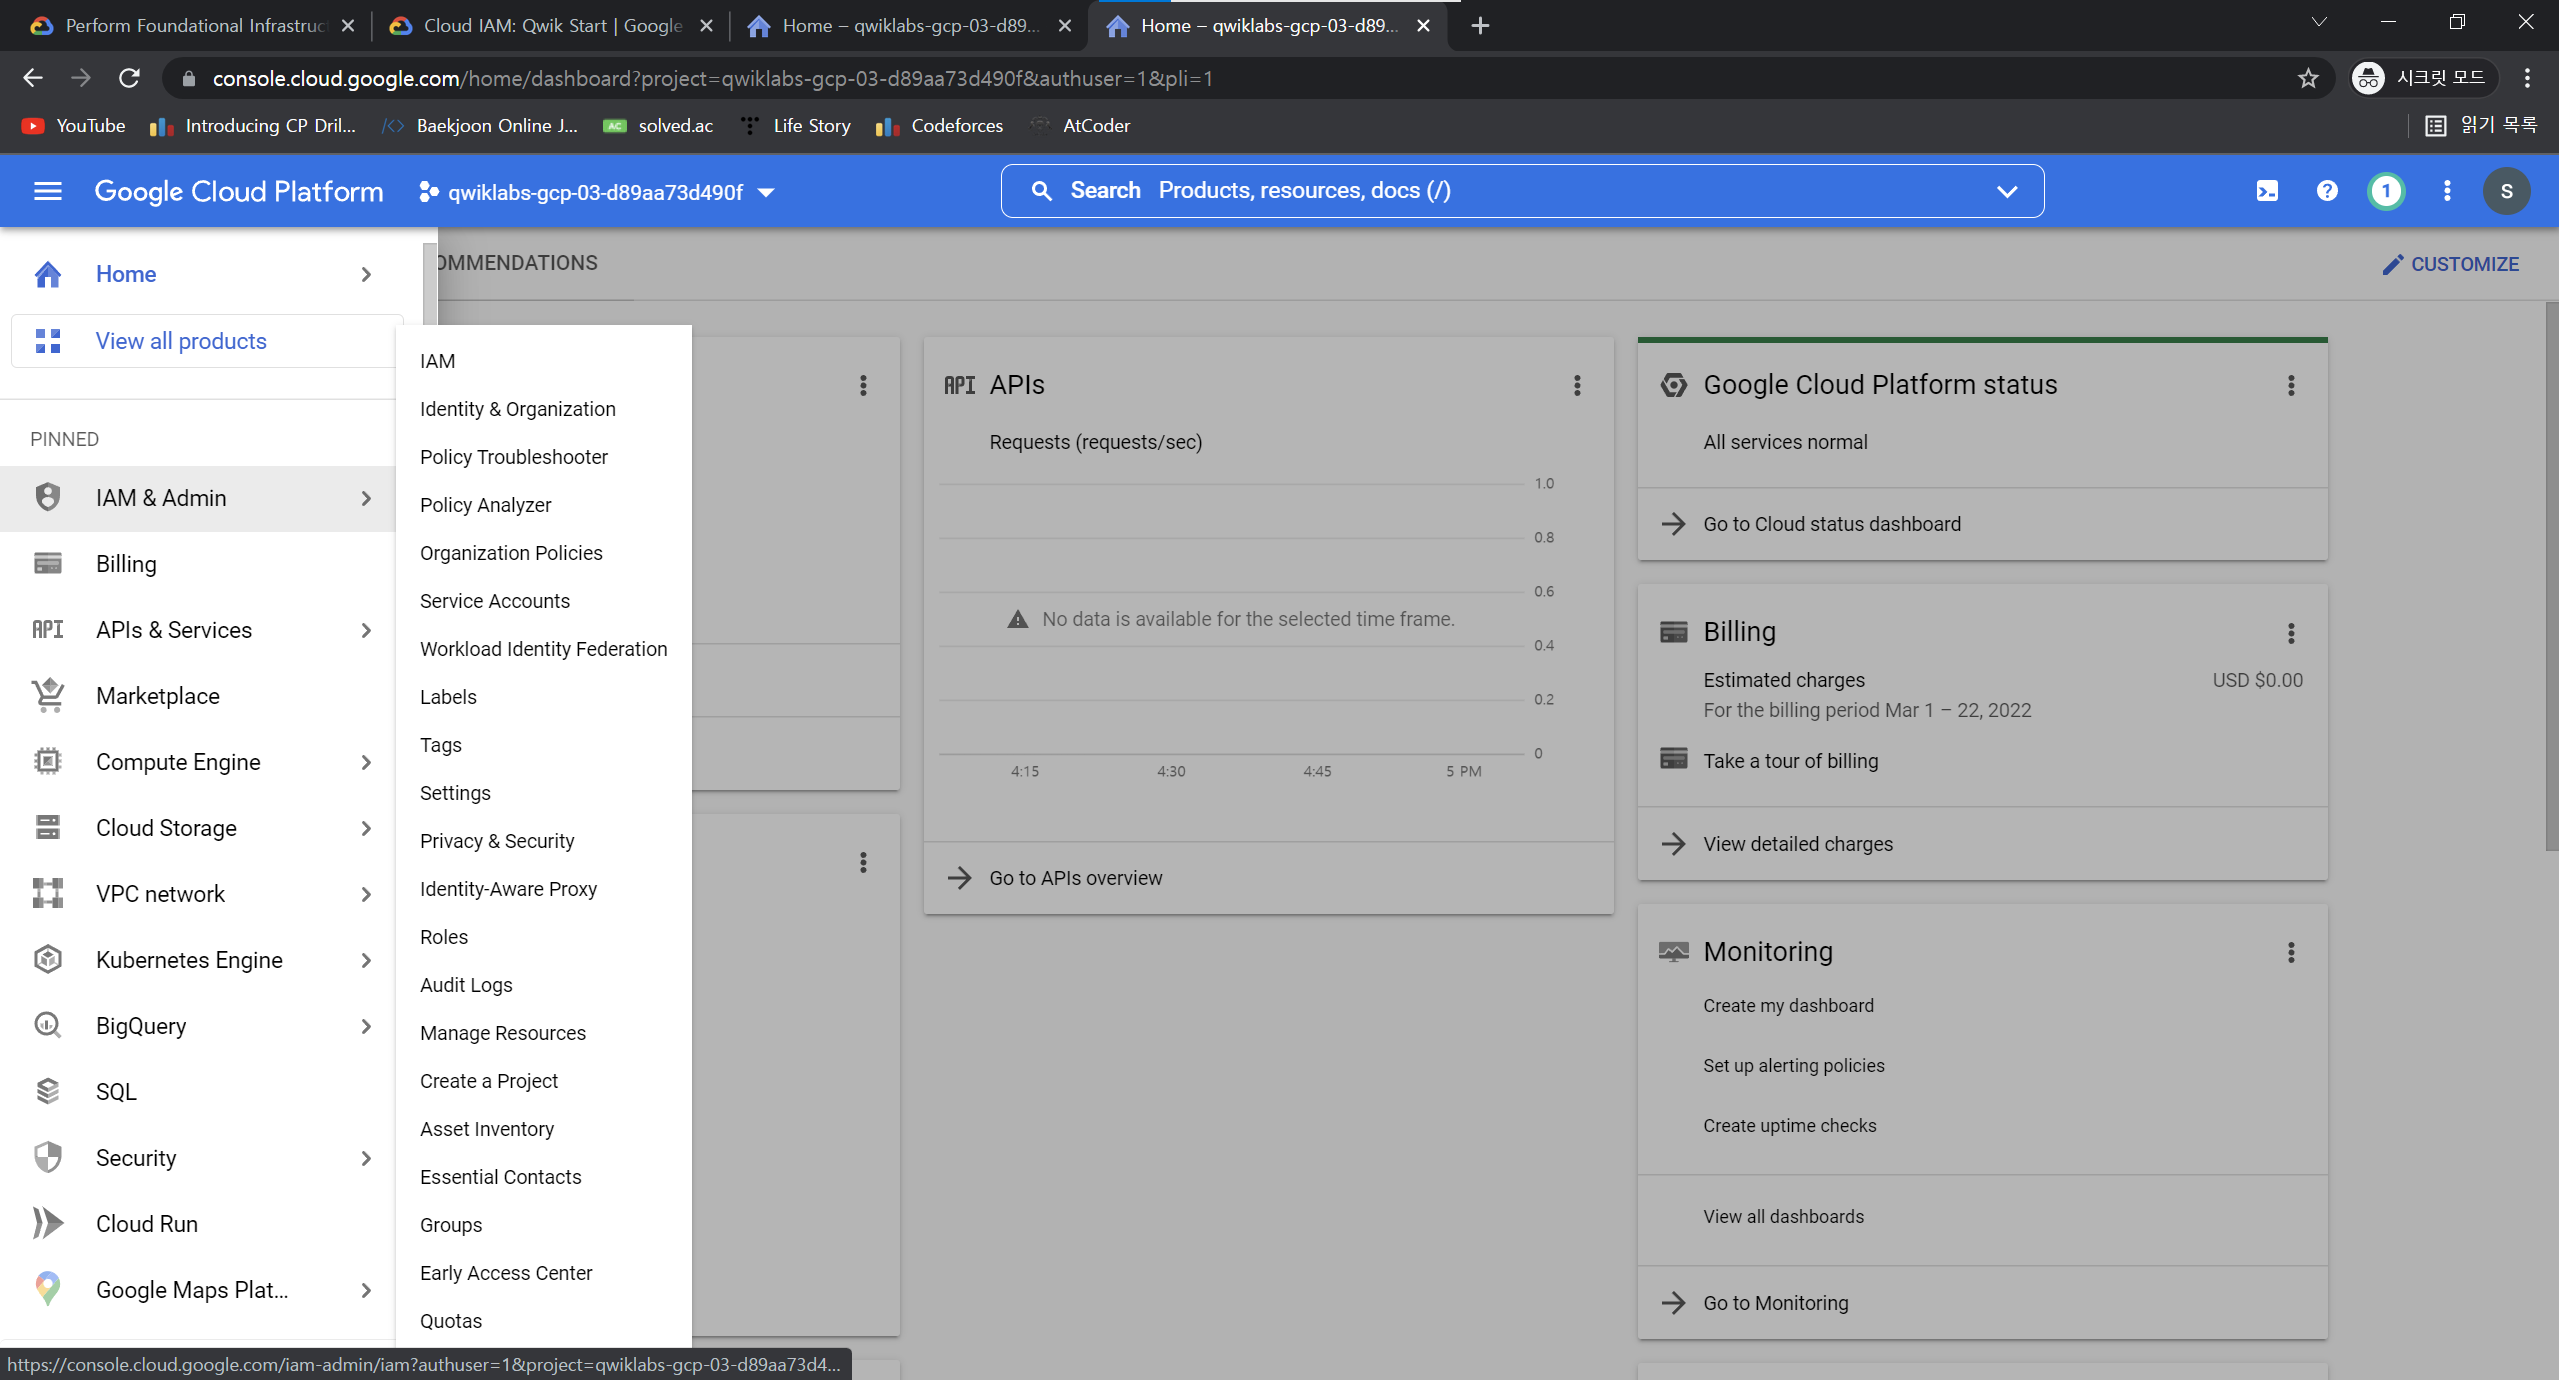
Task: Expand Compute Engine submenu chevron
Action: tap(366, 762)
